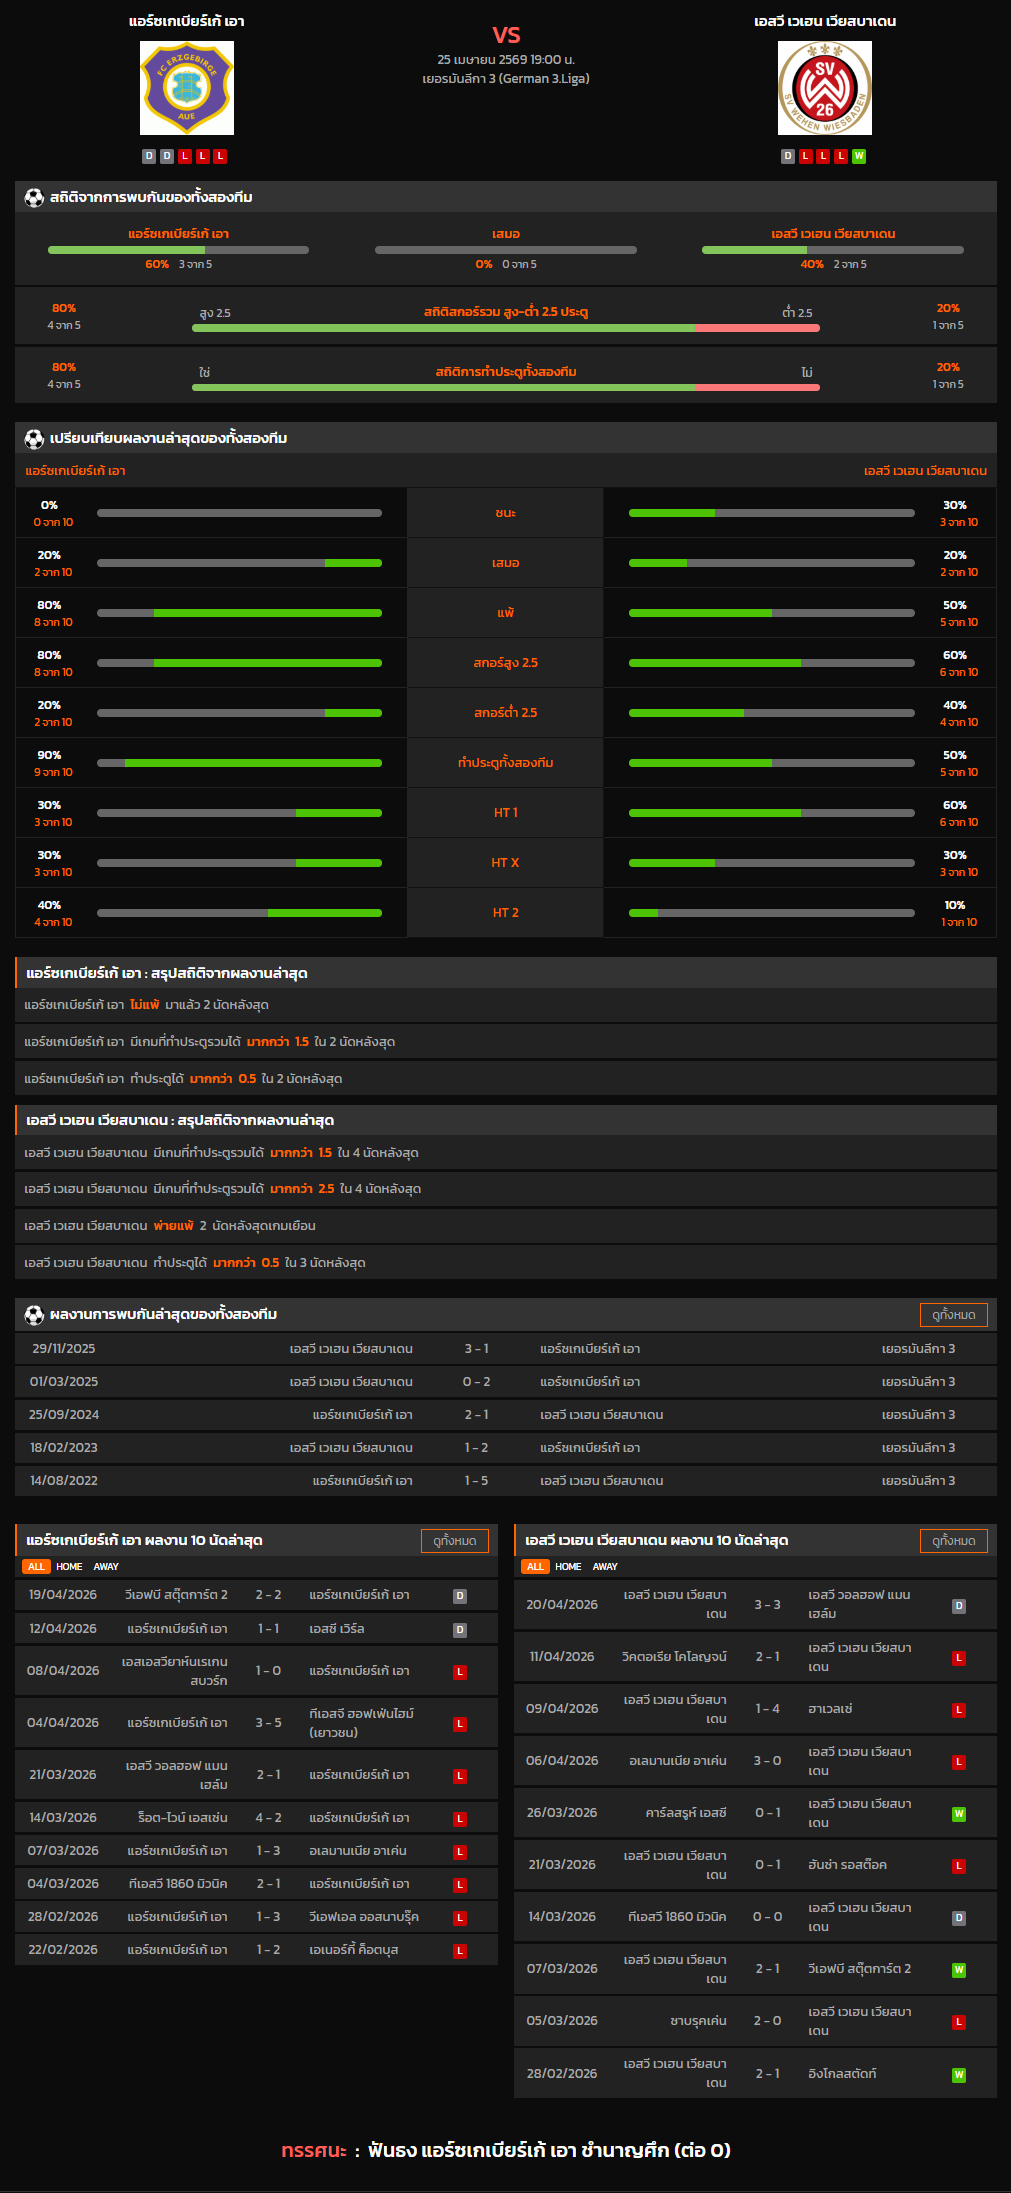This screenshot has width=1011, height=2193.
Task: Click the D result badge on 19/04/2026 match
Action: 460,1596
